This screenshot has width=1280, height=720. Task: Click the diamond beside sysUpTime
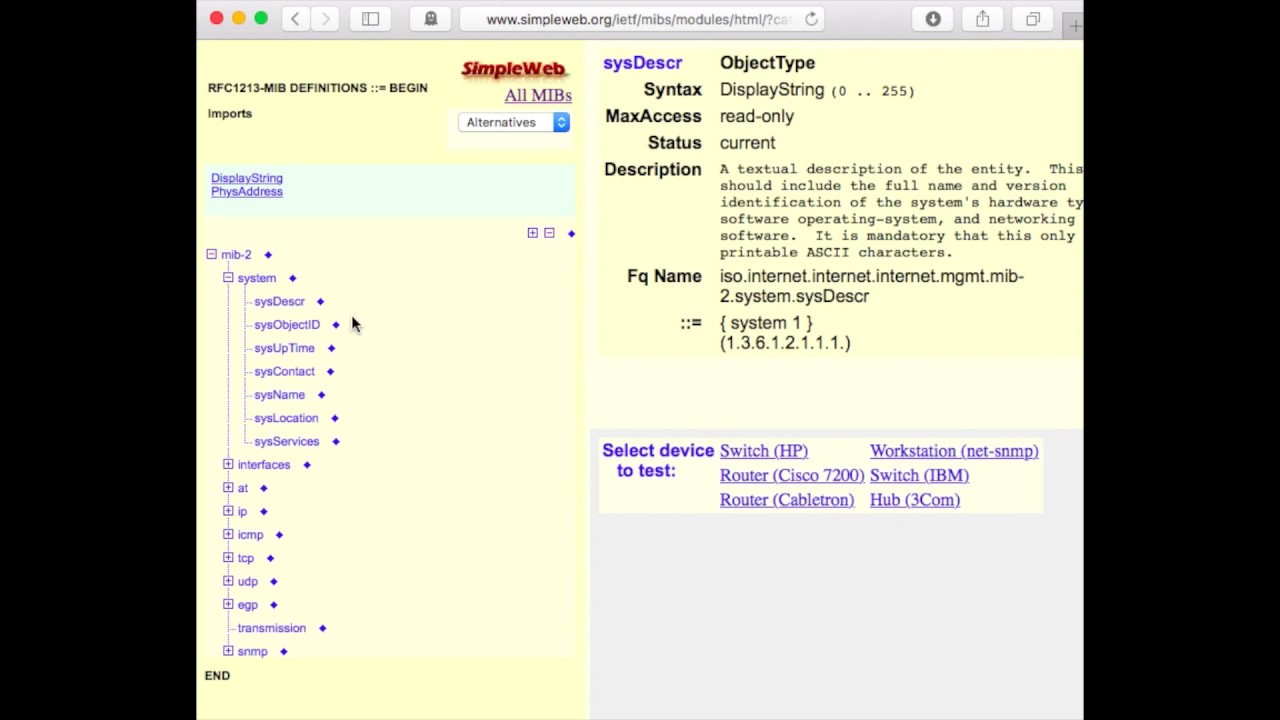pos(331,348)
